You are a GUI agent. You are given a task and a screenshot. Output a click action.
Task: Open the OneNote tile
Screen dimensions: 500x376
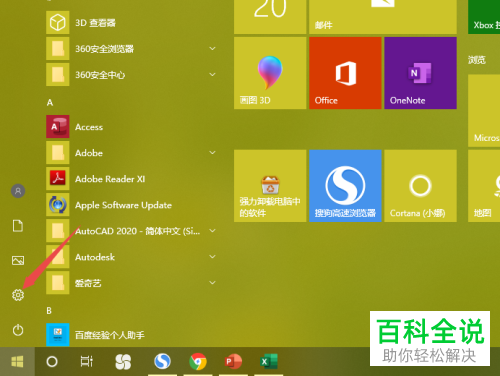click(x=420, y=73)
